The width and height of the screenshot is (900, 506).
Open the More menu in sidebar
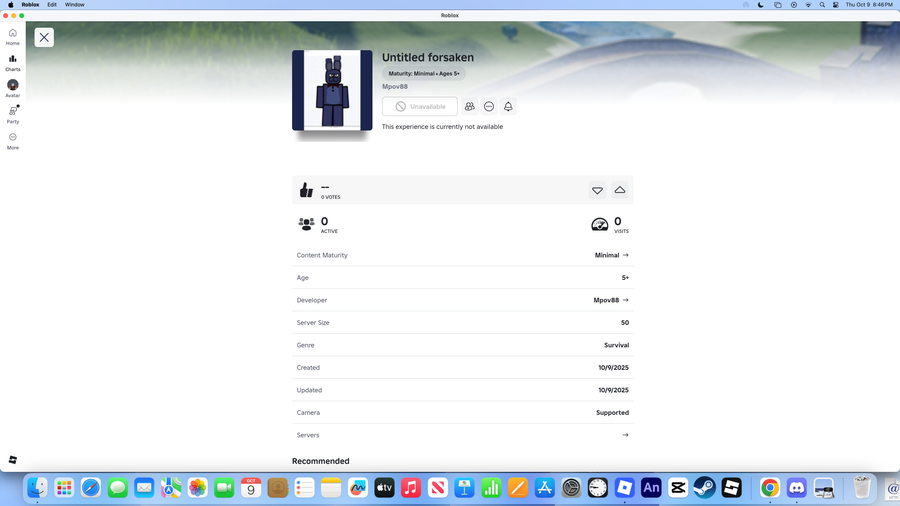13,141
